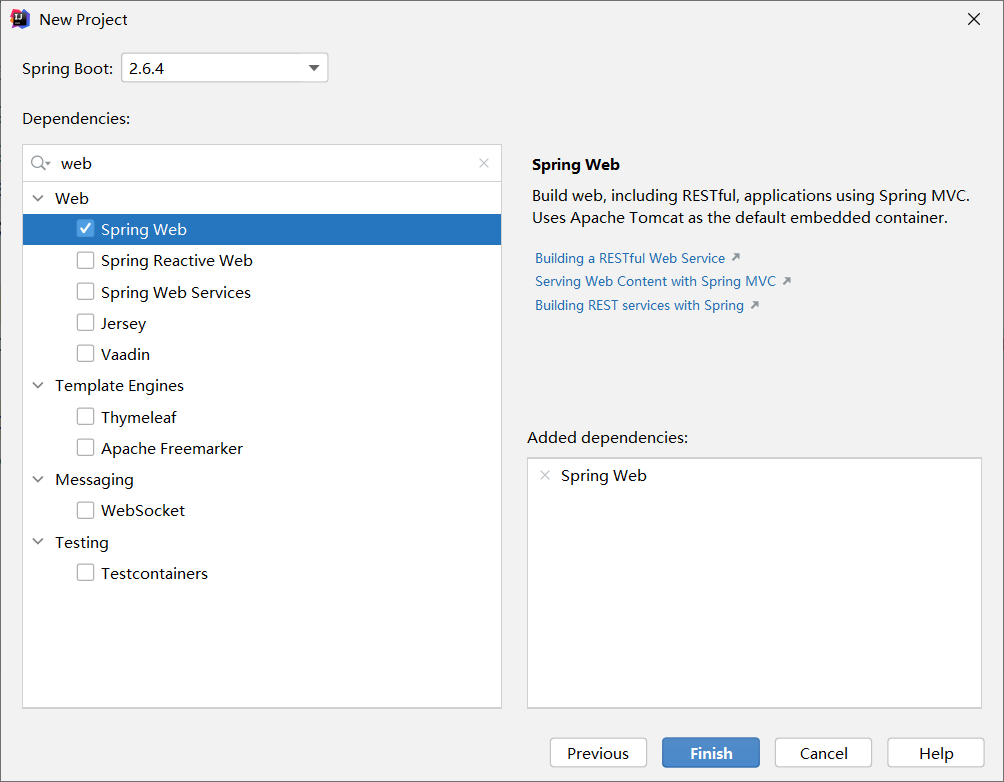Enable the Spring Reactive Web dependency
The width and height of the screenshot is (1004, 782).
[85, 261]
